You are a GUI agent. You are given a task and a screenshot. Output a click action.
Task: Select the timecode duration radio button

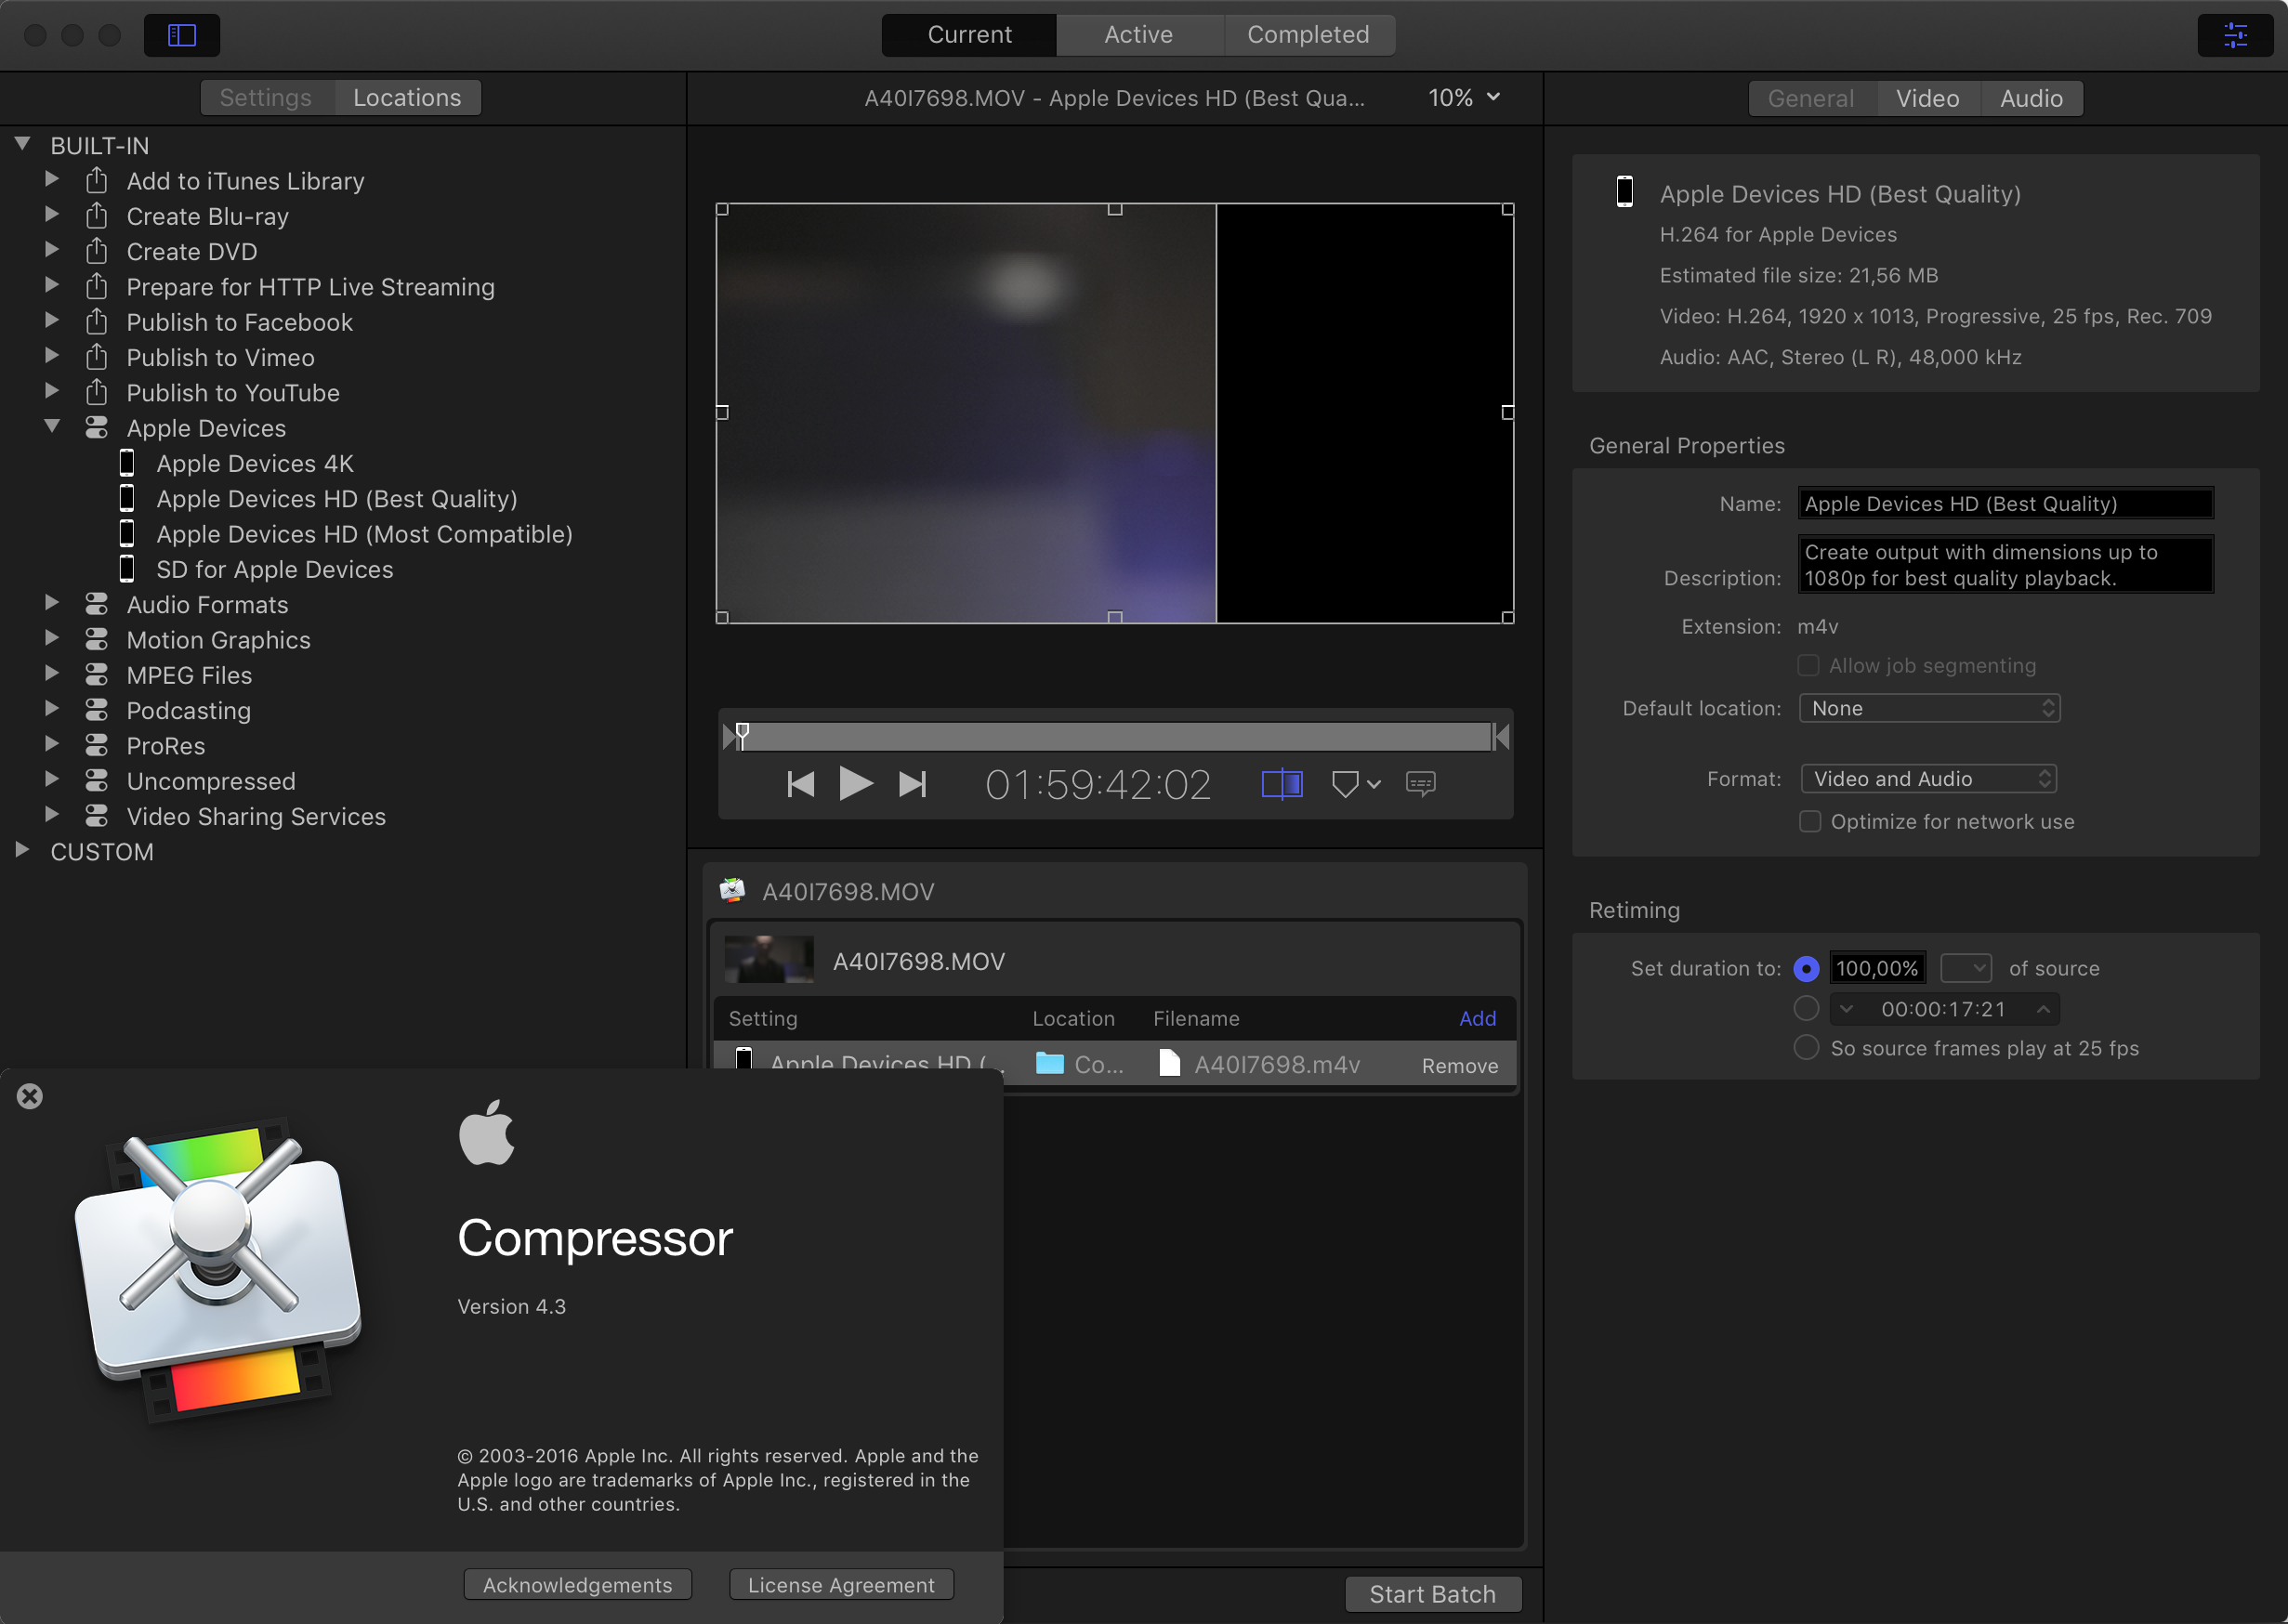[1806, 1008]
